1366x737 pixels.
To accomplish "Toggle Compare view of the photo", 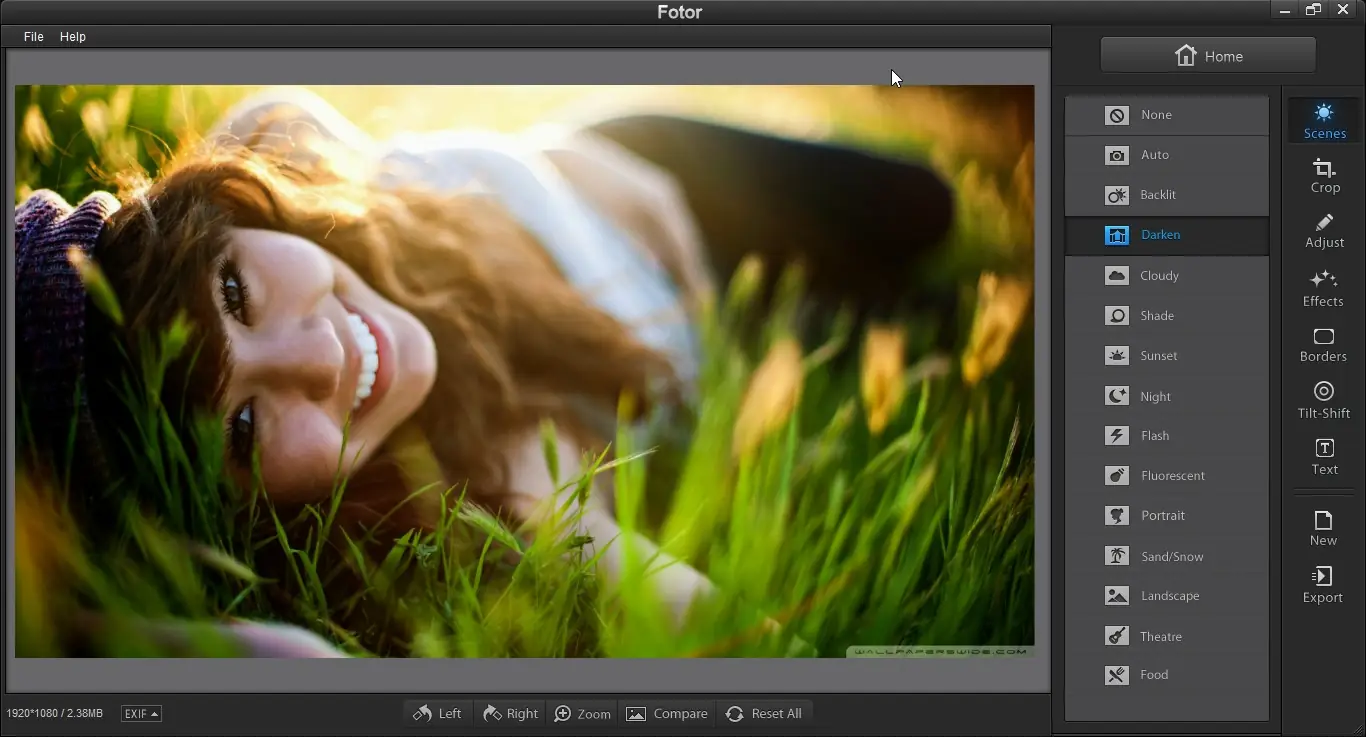I will pyautogui.click(x=667, y=714).
